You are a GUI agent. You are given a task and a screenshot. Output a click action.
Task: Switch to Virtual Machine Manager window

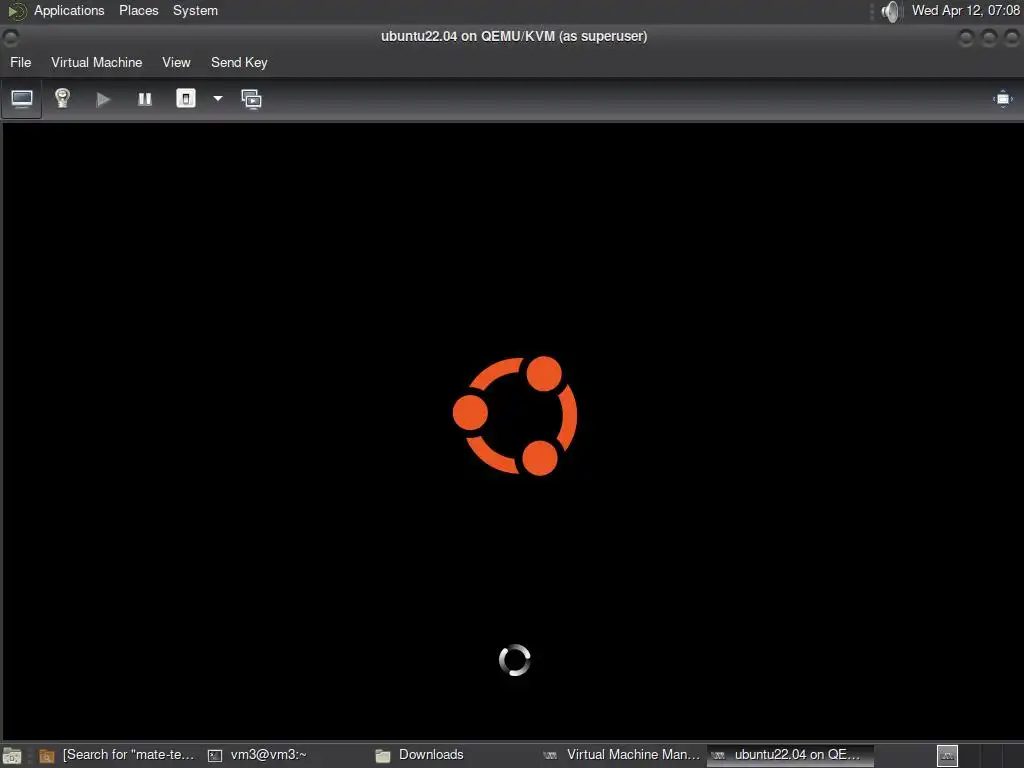click(621, 755)
